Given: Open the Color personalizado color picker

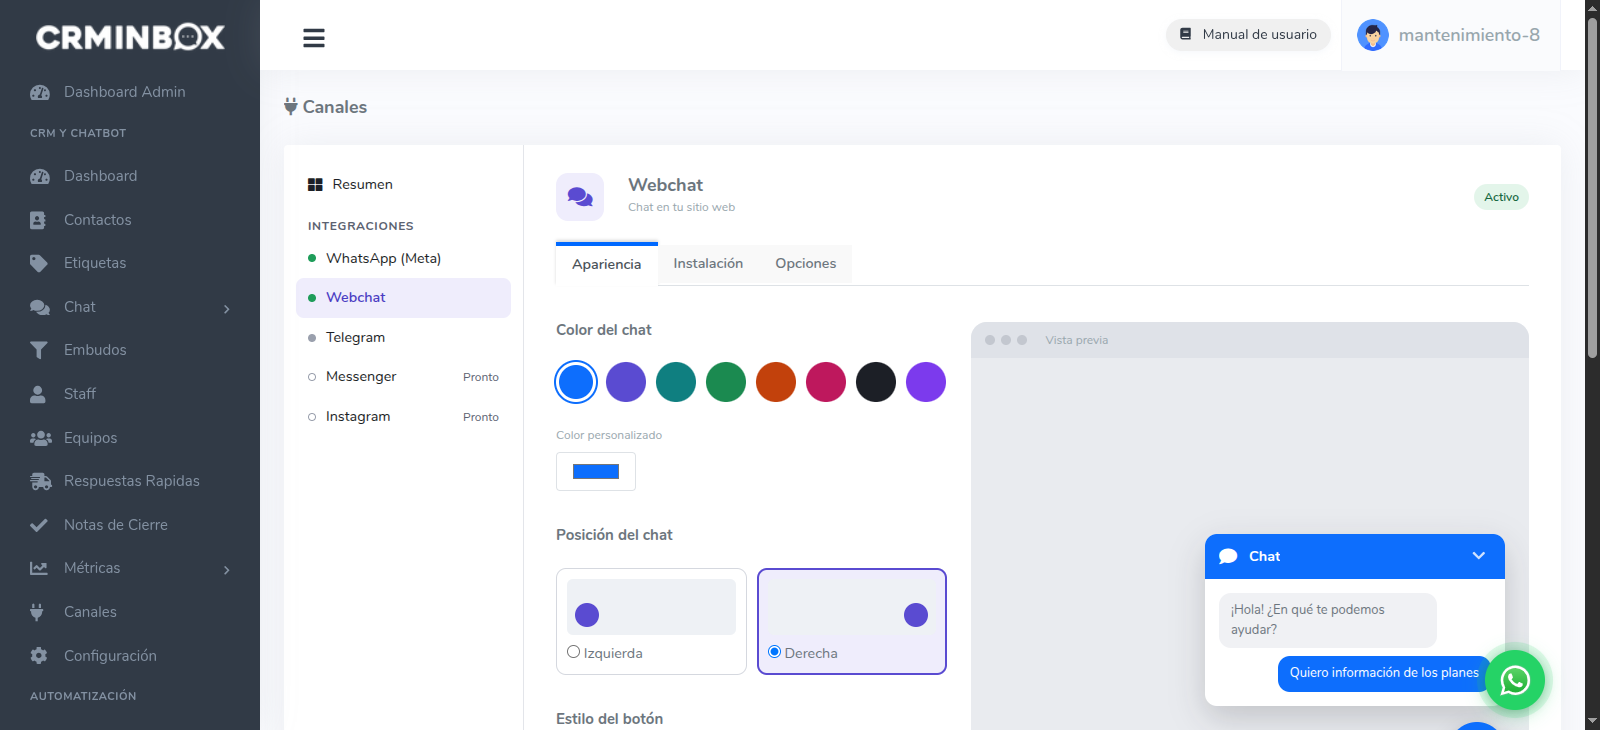Looking at the screenshot, I should pos(596,472).
